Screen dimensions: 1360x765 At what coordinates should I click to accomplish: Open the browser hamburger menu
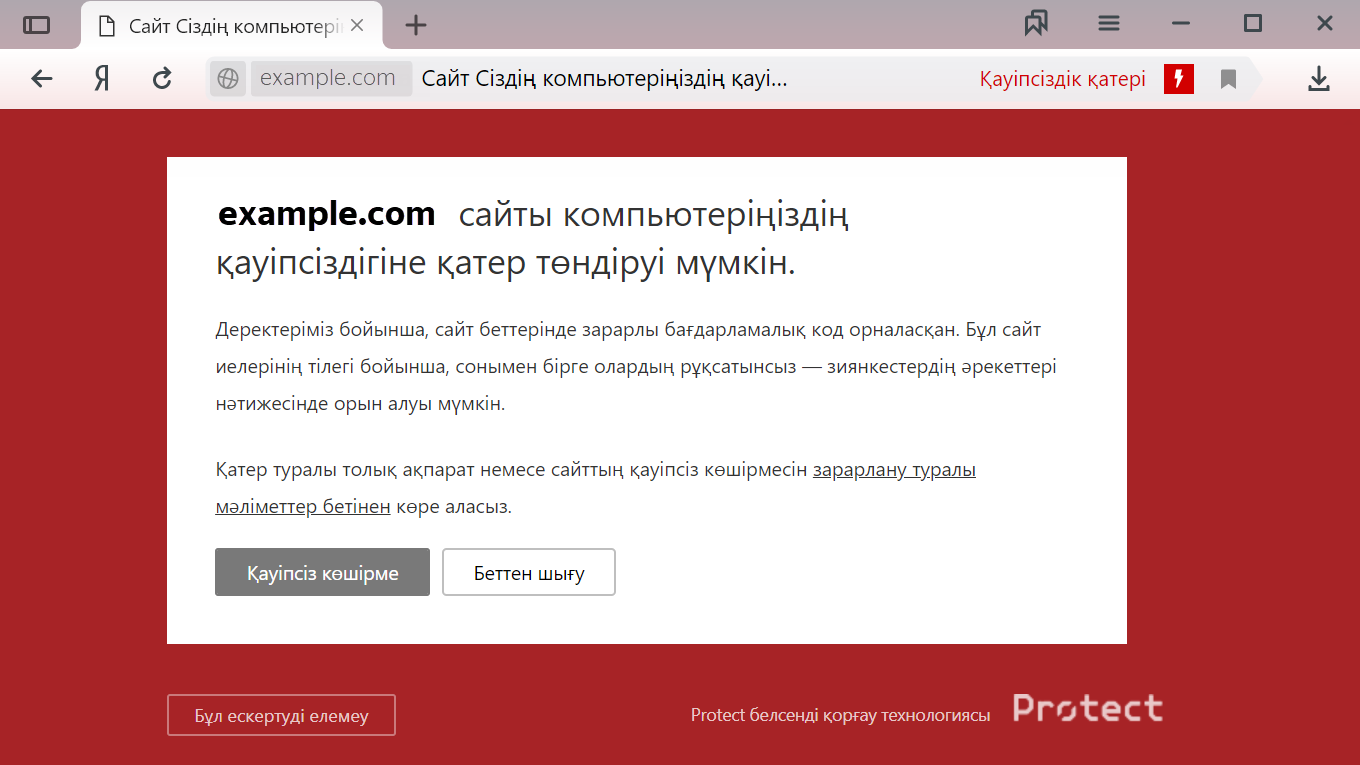(x=1109, y=24)
